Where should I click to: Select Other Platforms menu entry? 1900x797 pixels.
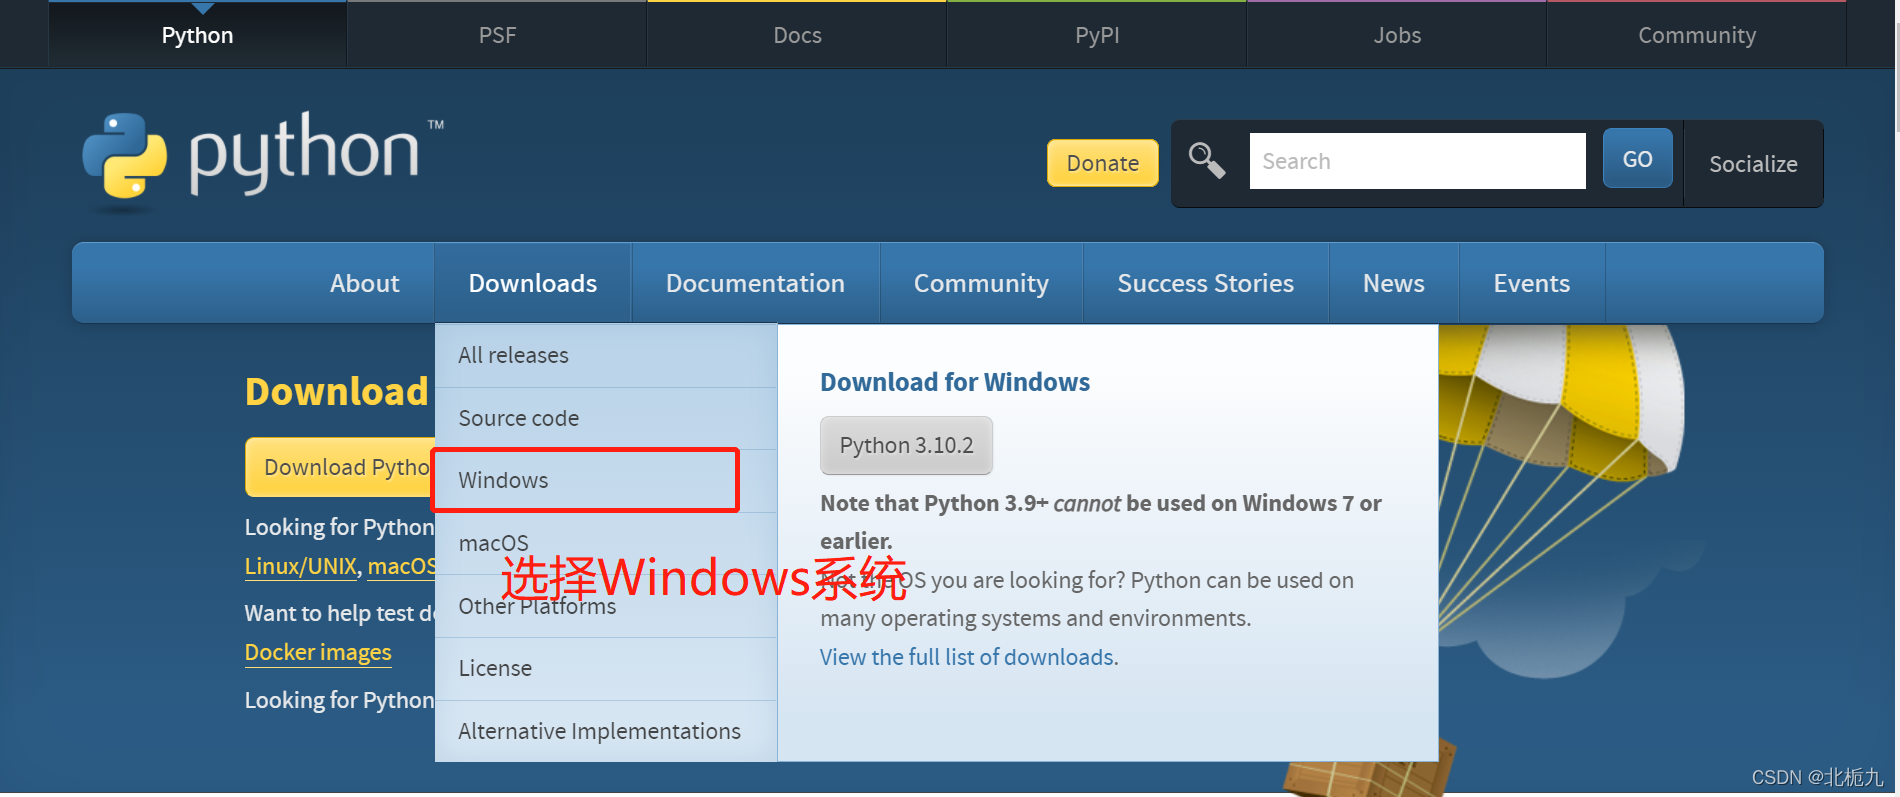point(606,606)
